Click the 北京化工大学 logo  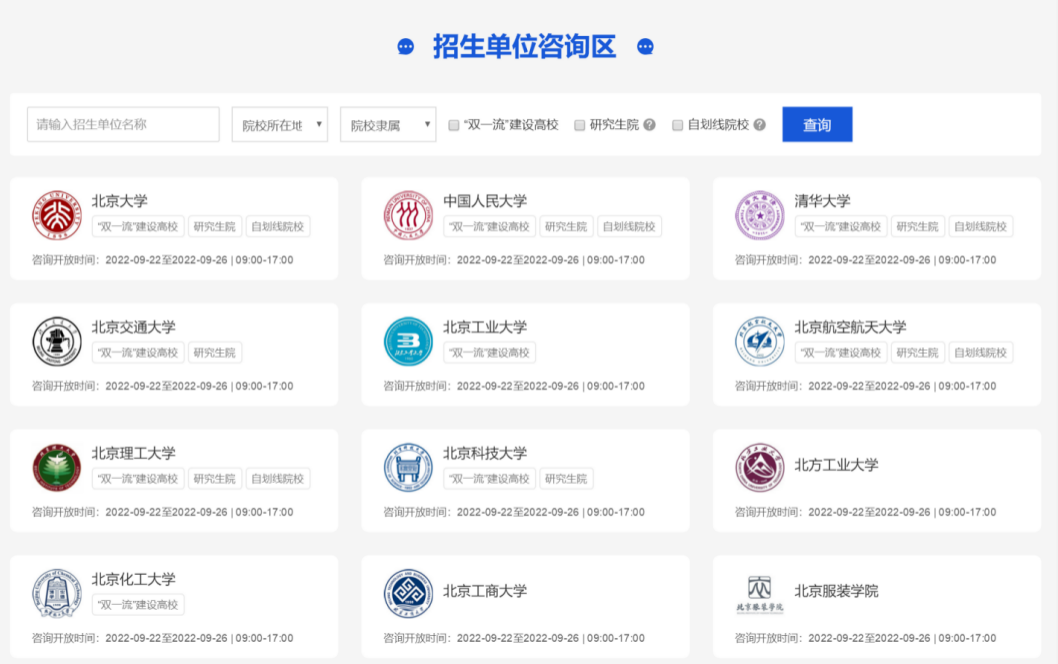57,594
